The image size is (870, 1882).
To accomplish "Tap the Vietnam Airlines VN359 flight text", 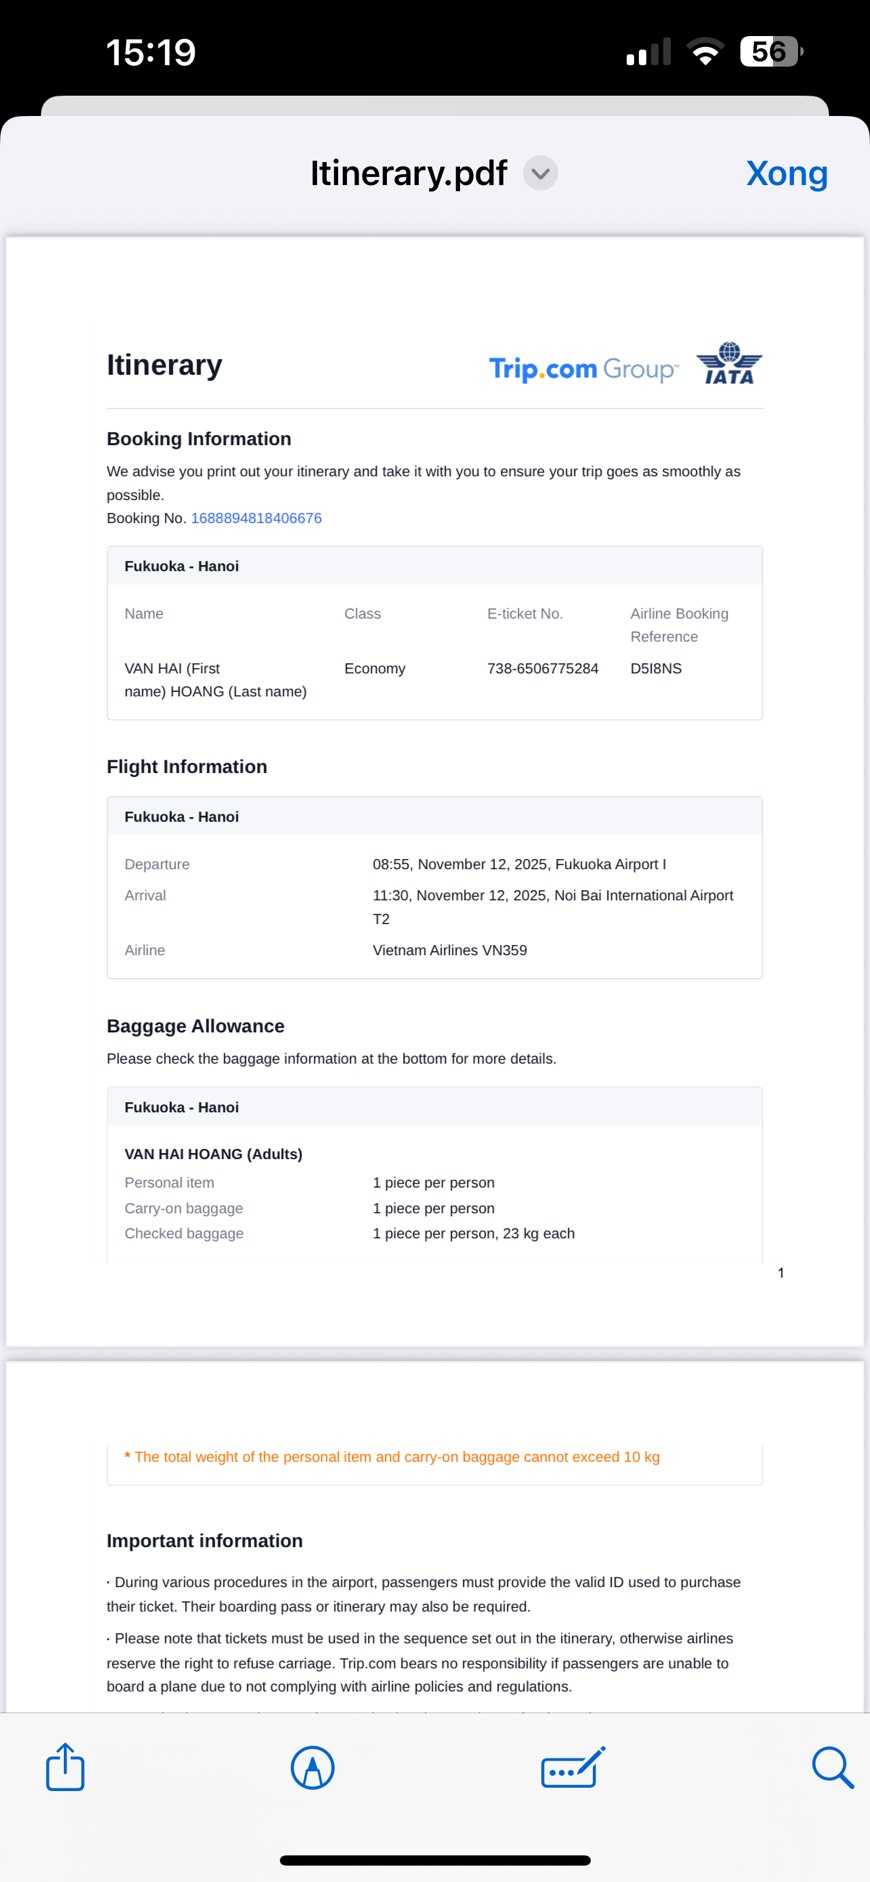I will pos(450,950).
